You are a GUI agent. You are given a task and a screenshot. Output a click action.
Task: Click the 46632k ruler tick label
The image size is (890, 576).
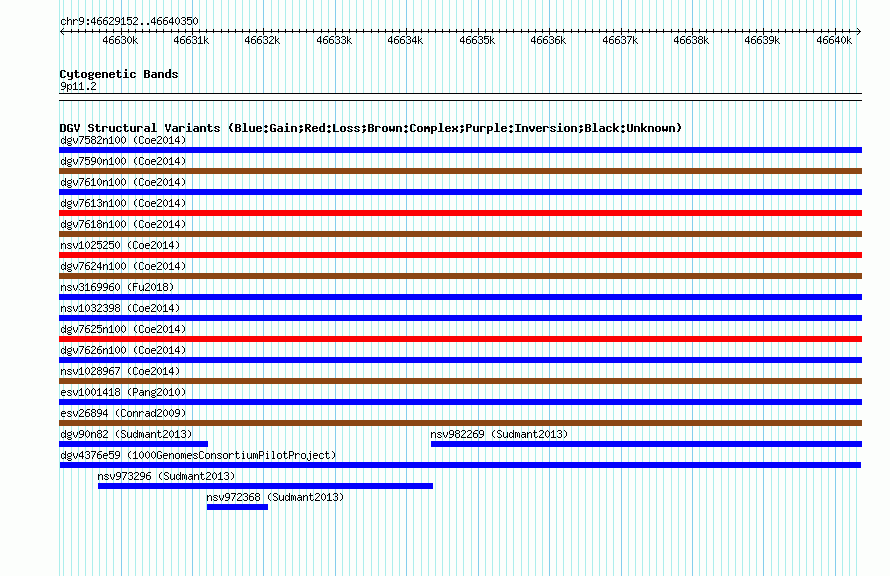pos(262,40)
